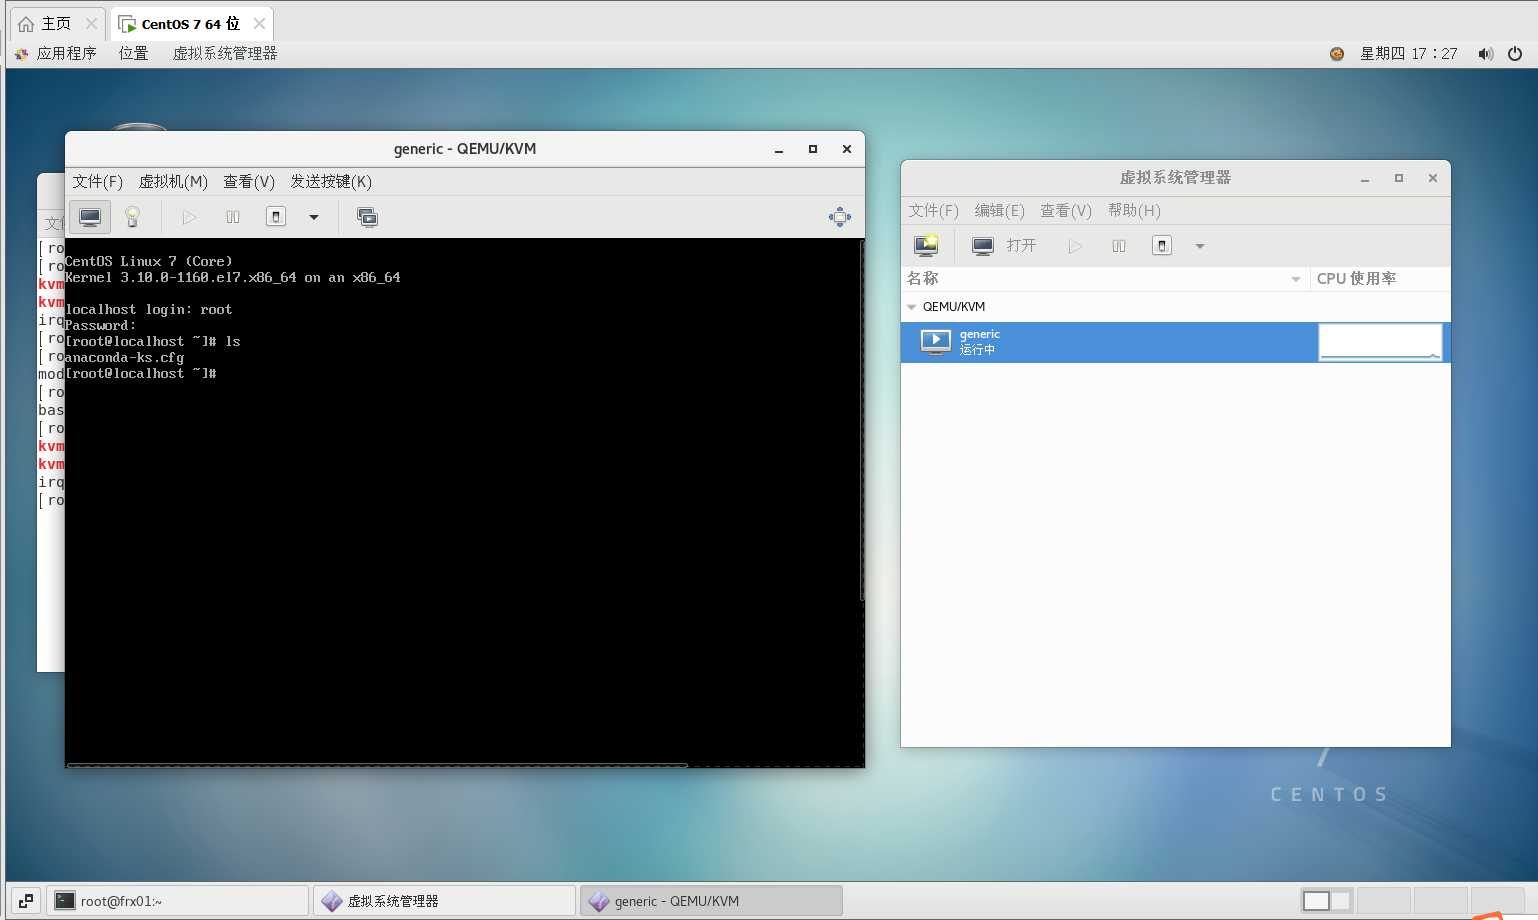The height and width of the screenshot is (920, 1538).
Task: Open shutdown dropdown arrow in manager toolbar
Action: pyautogui.click(x=1200, y=246)
